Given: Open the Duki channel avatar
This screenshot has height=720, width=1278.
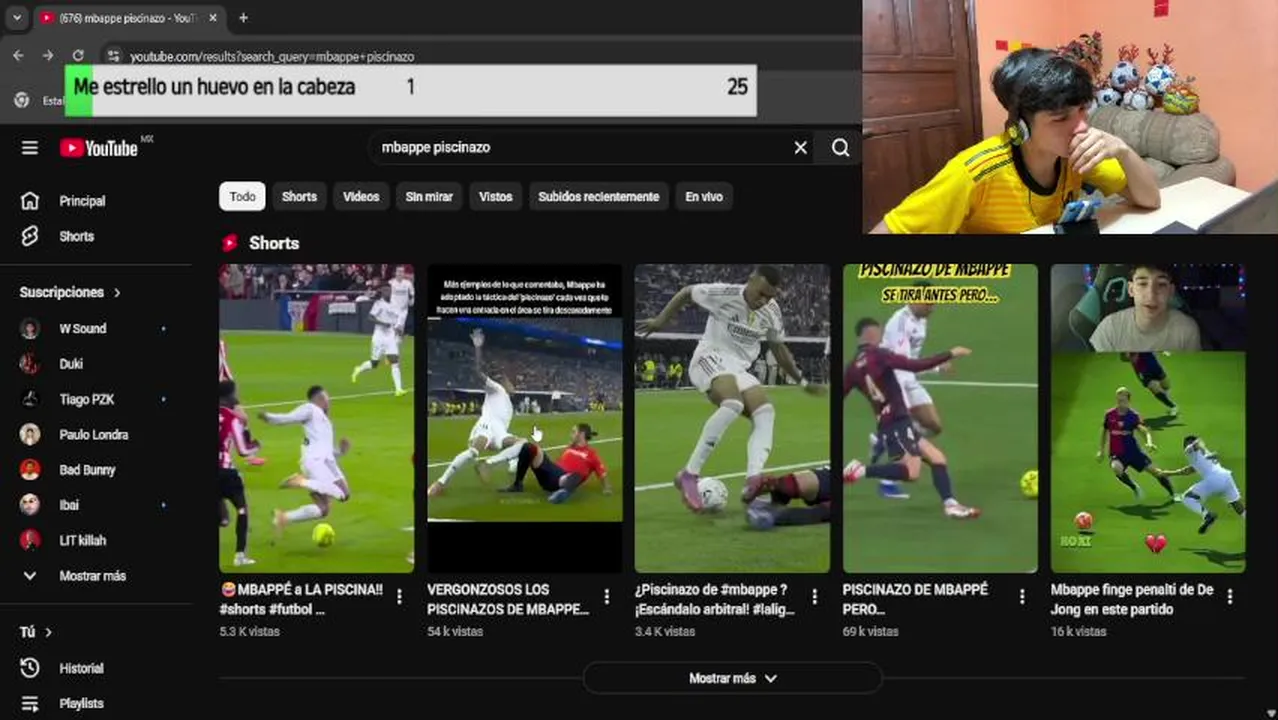Looking at the screenshot, I should [30, 364].
